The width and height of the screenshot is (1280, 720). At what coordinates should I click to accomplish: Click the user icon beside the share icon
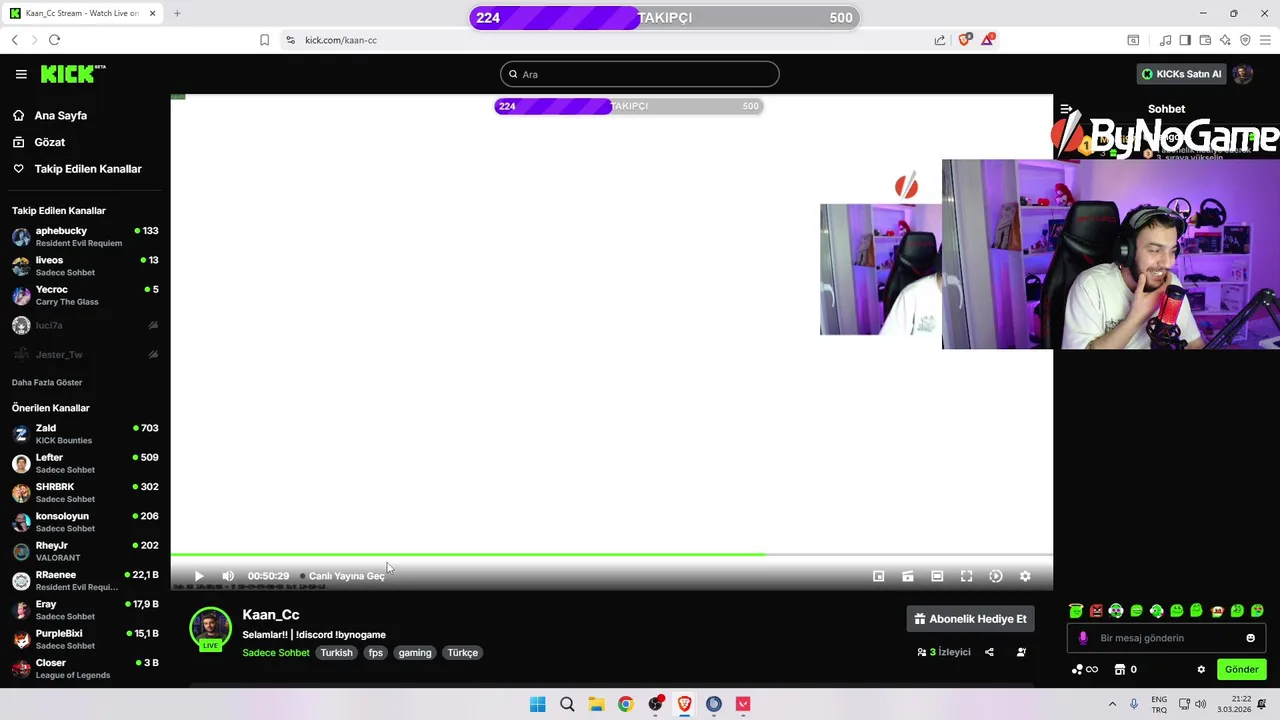pyautogui.click(x=1021, y=652)
